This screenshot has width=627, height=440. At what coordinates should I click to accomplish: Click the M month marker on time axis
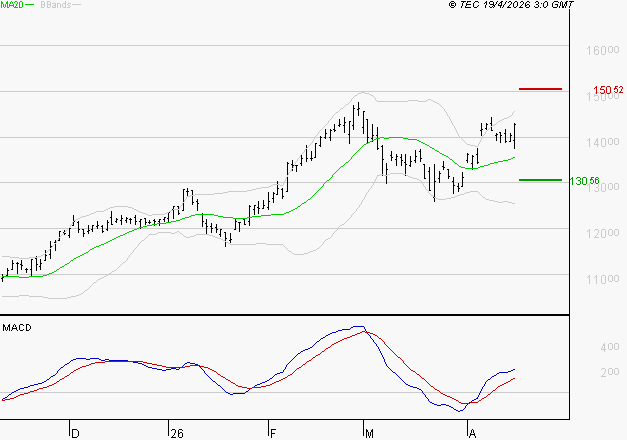tap(369, 433)
